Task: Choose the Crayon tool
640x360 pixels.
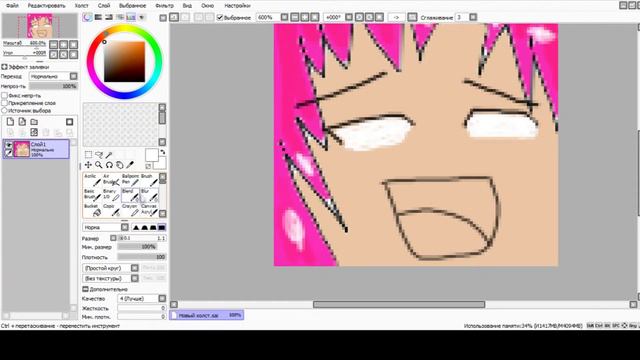Action: click(x=130, y=210)
